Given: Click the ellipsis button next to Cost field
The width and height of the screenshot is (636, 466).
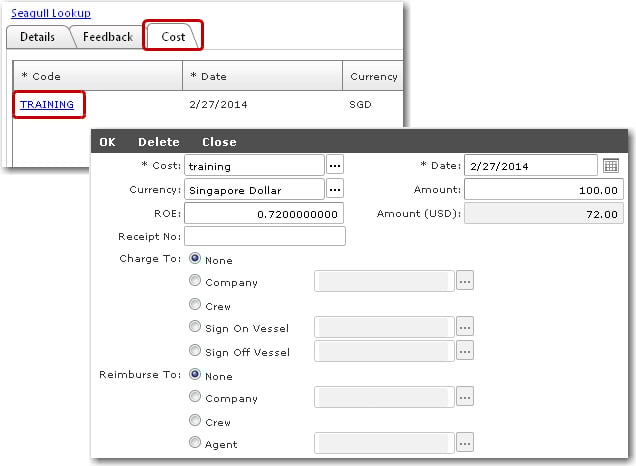Looking at the screenshot, I should tap(336, 165).
